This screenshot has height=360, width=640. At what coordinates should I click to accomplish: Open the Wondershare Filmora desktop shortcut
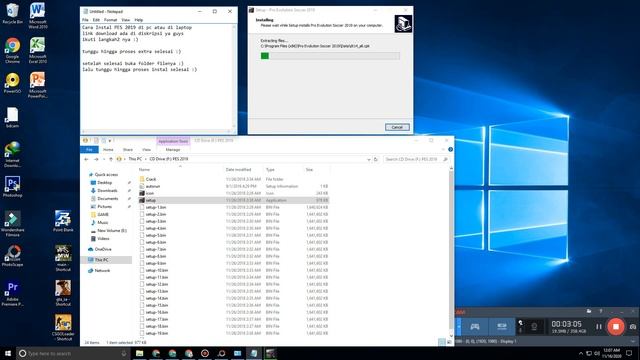(12, 223)
